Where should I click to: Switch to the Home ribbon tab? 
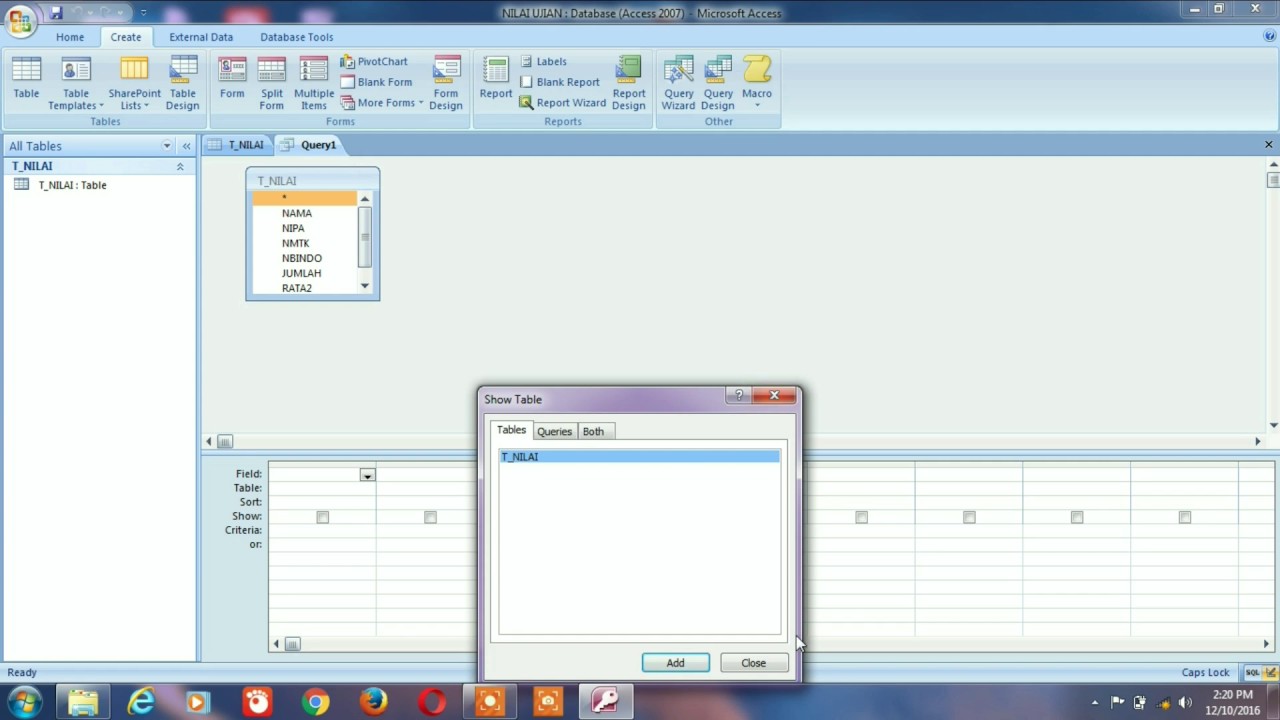point(70,37)
